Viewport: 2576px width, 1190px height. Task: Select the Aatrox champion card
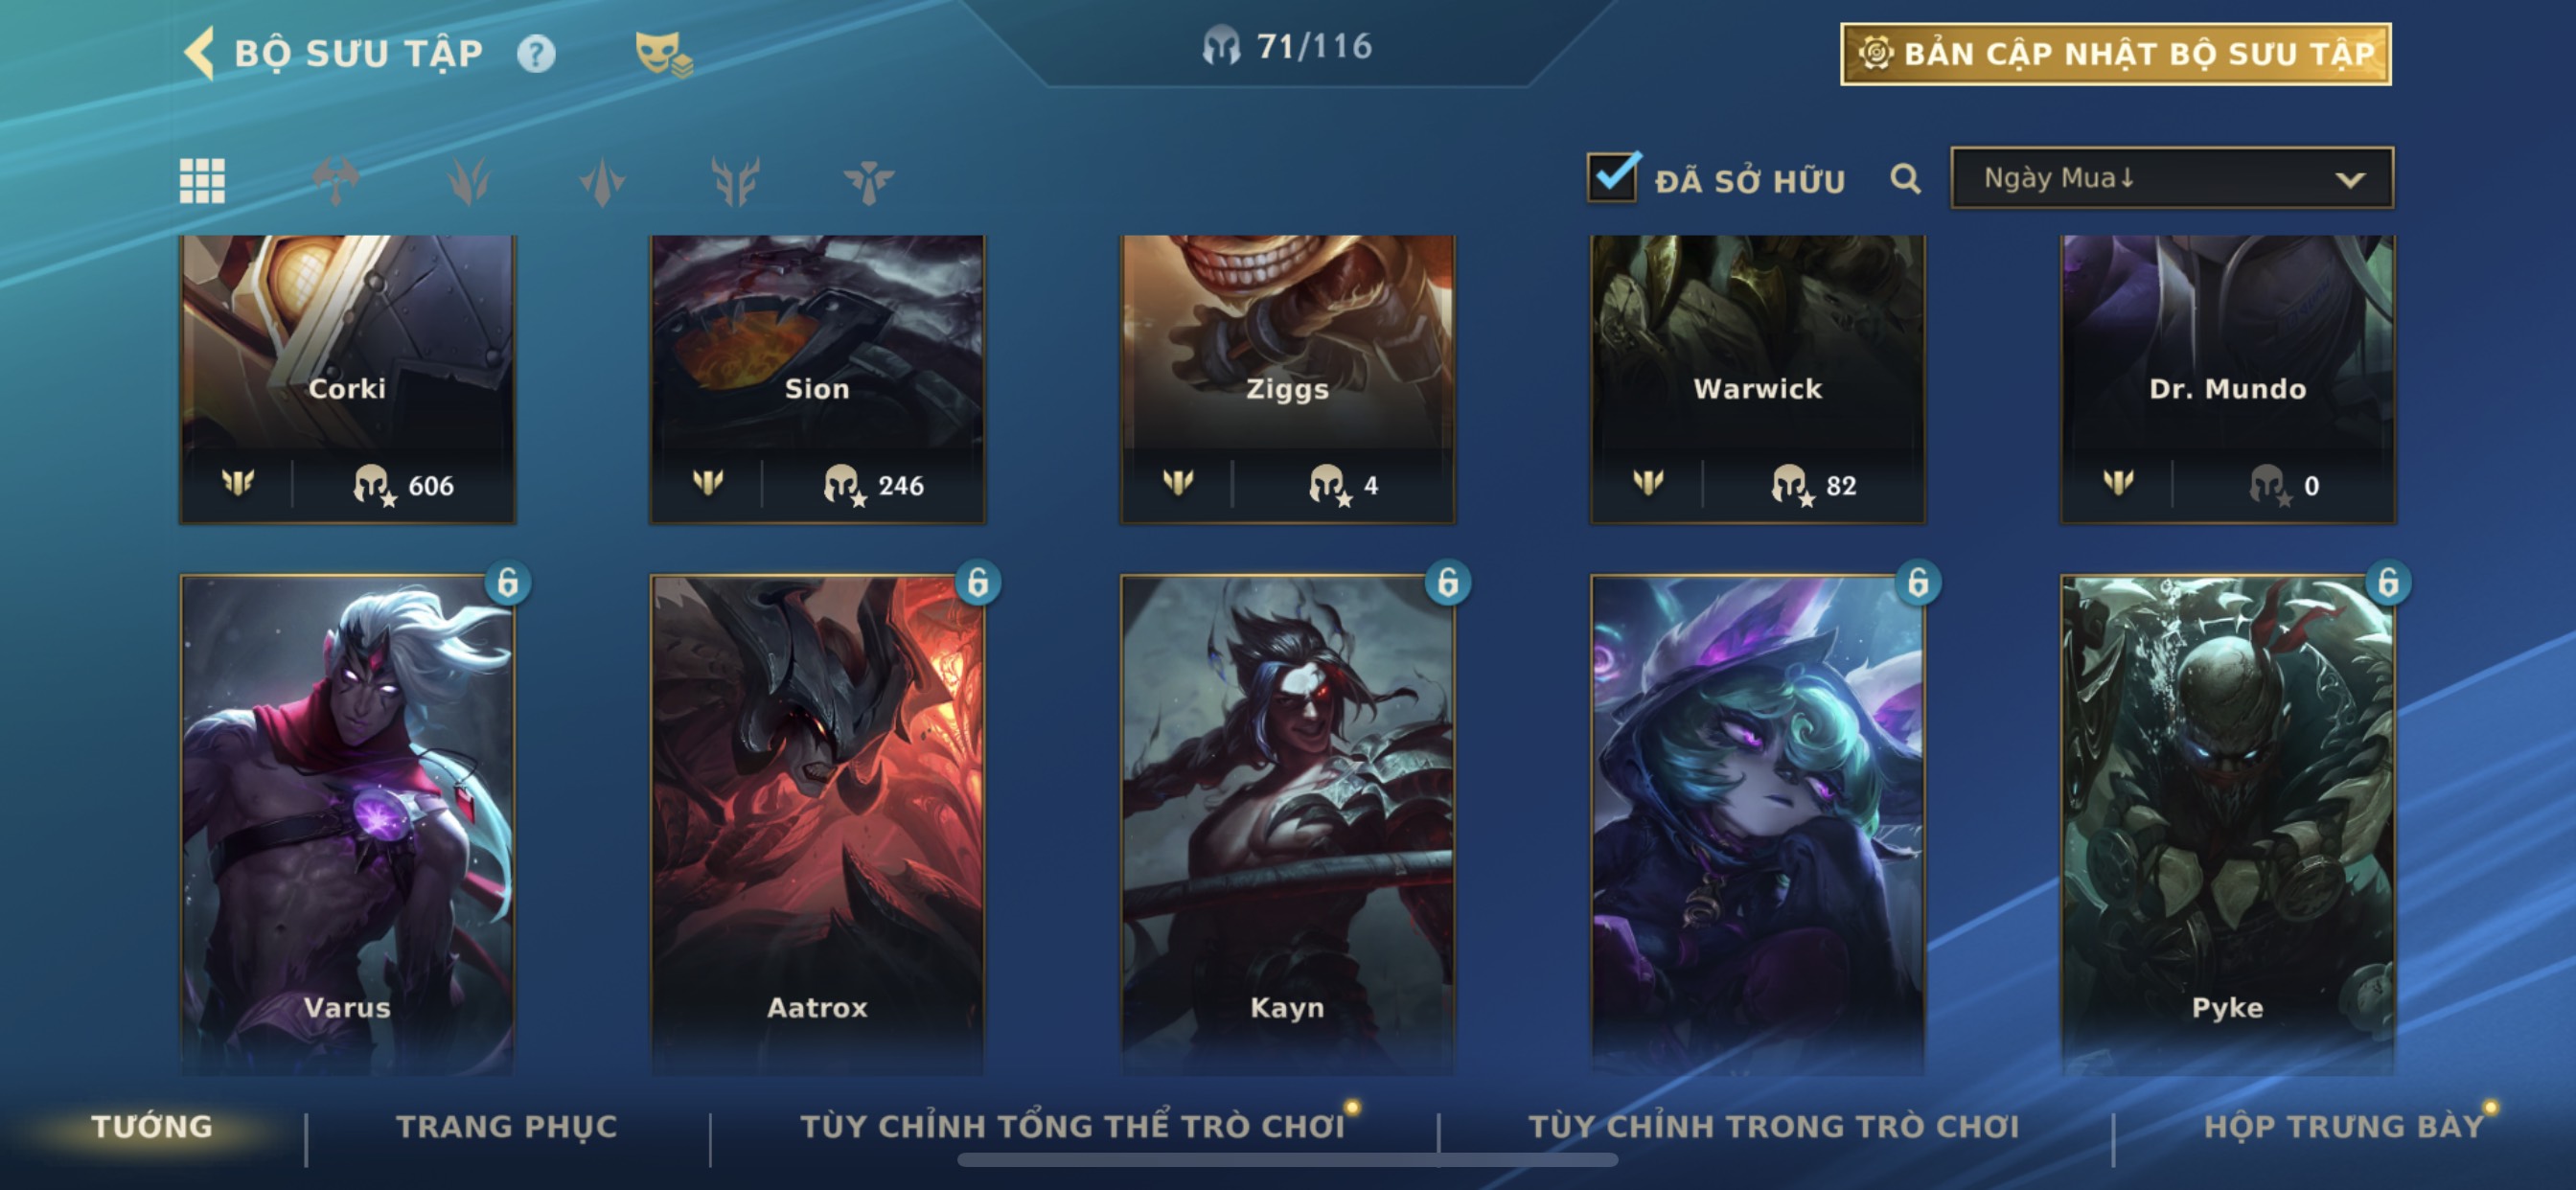817,824
